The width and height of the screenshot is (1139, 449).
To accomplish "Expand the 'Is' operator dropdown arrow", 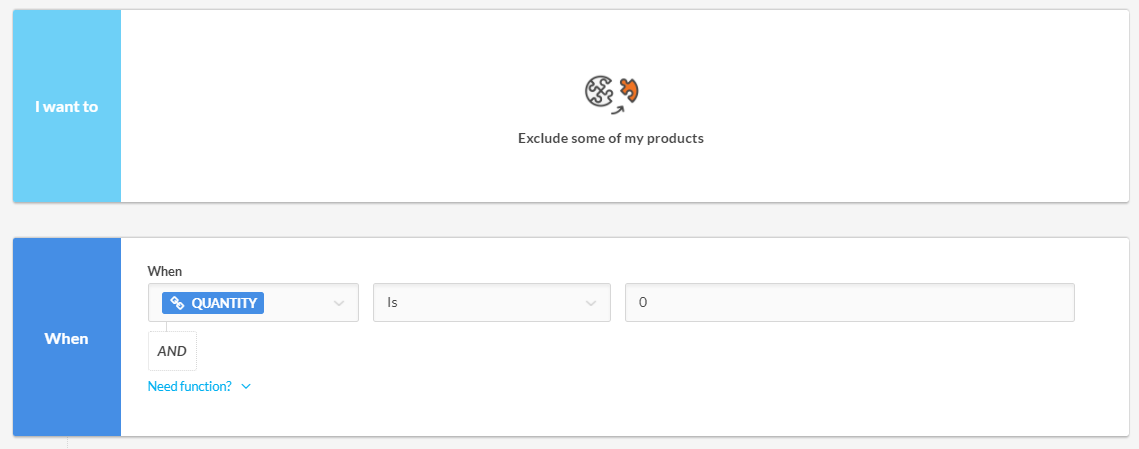I will pyautogui.click(x=591, y=303).
